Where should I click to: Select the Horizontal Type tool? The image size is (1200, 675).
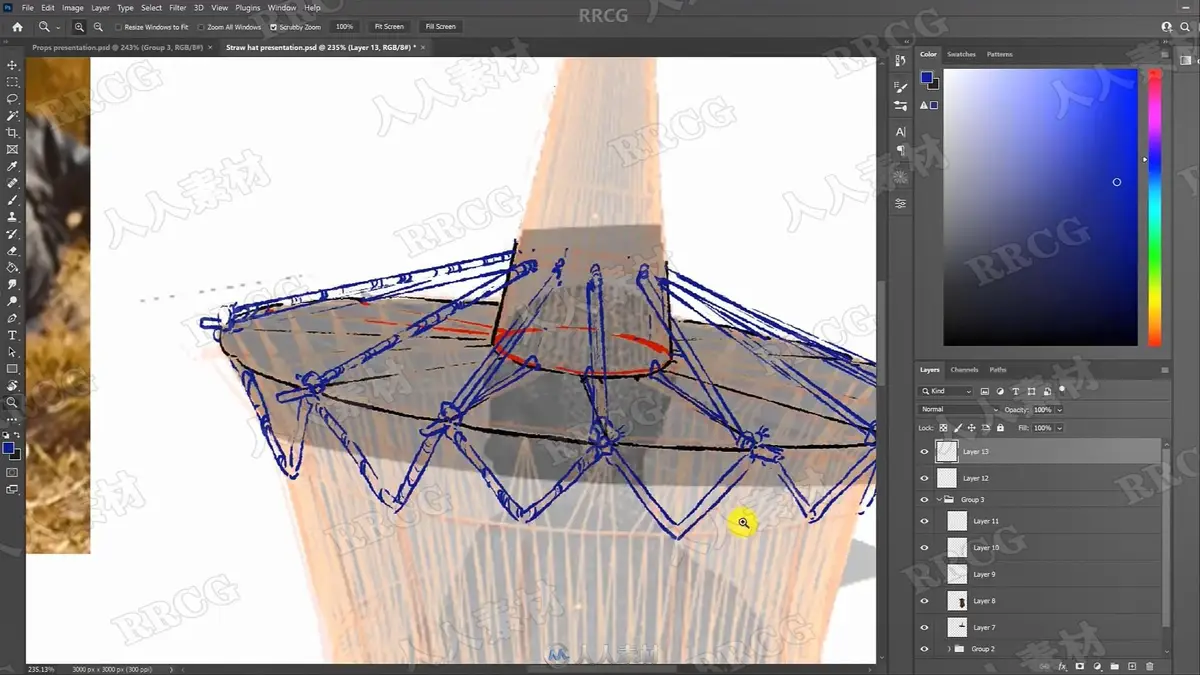tap(12, 335)
